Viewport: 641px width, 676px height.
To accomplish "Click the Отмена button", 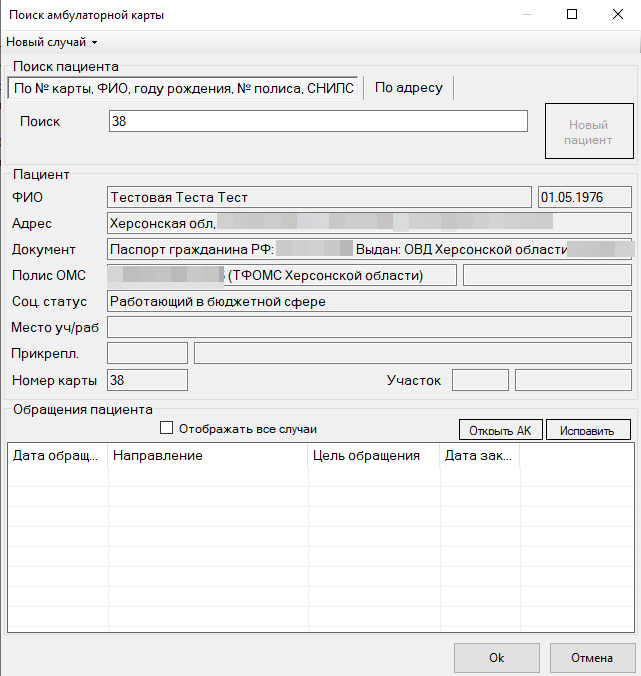I will pyautogui.click(x=591, y=658).
